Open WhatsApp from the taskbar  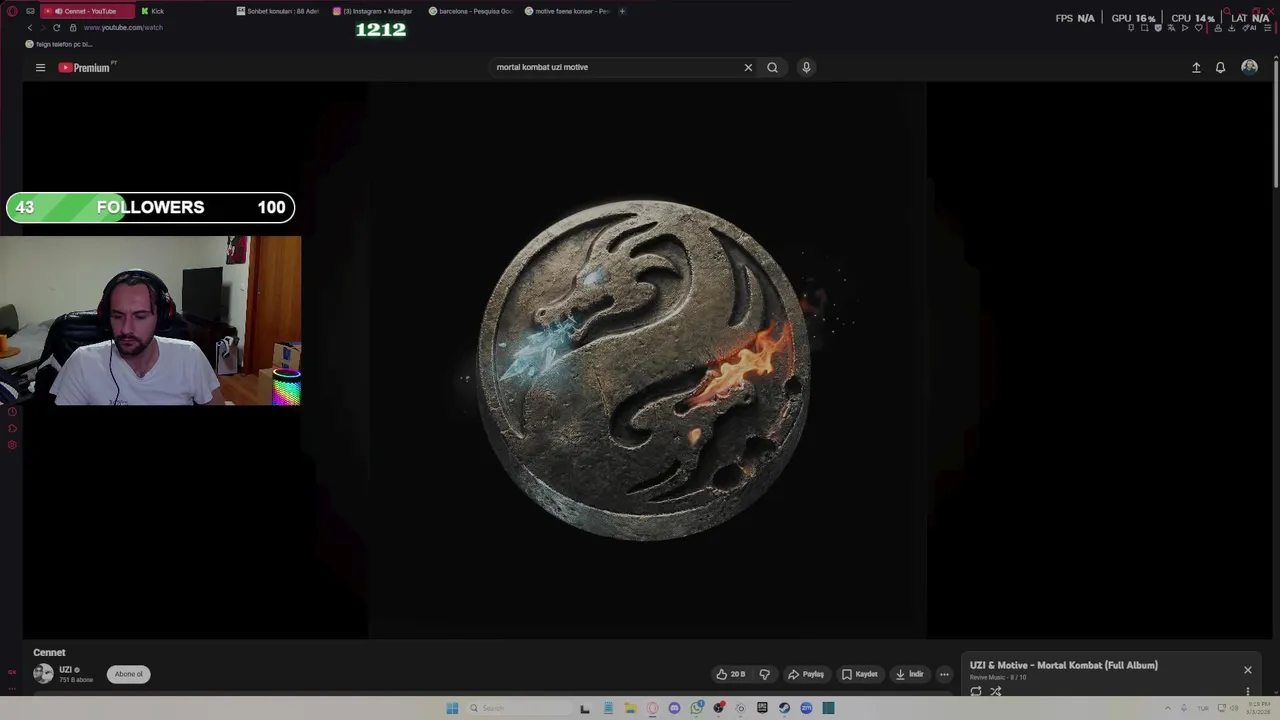[x=696, y=708]
